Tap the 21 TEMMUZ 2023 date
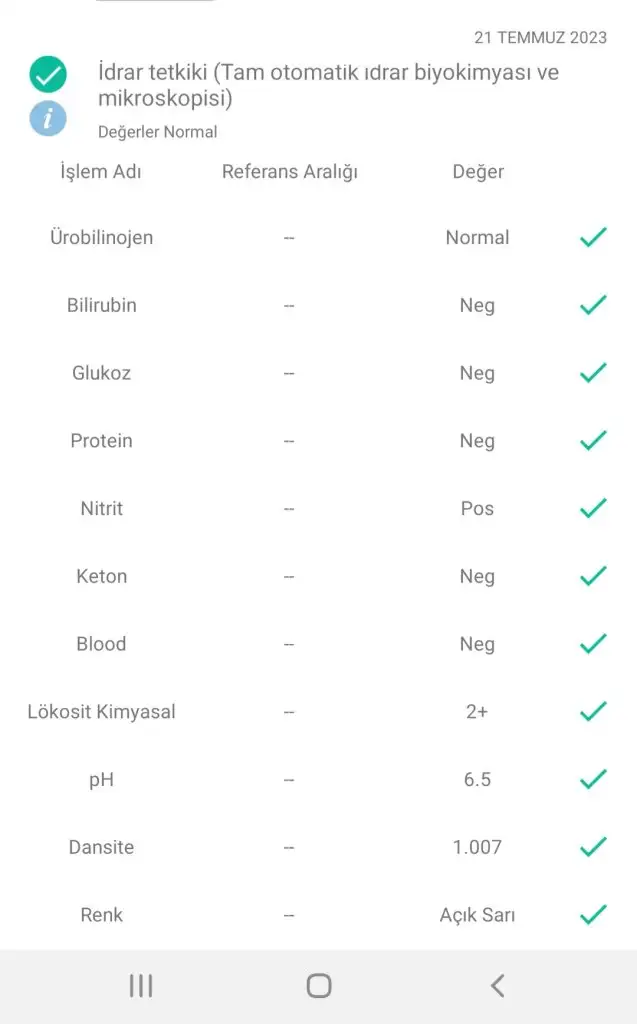Screen dimensions: 637x1024 pyautogui.click(x=540, y=38)
